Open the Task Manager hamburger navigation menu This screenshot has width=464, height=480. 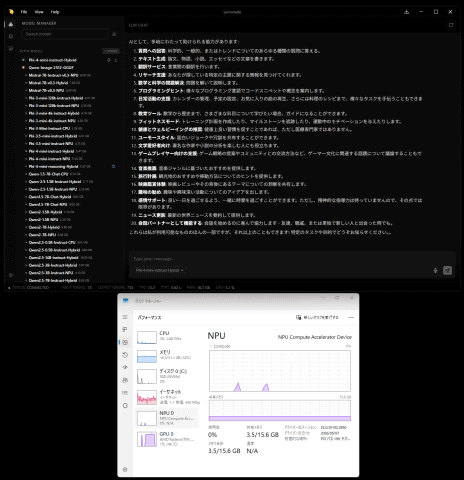(x=125, y=317)
